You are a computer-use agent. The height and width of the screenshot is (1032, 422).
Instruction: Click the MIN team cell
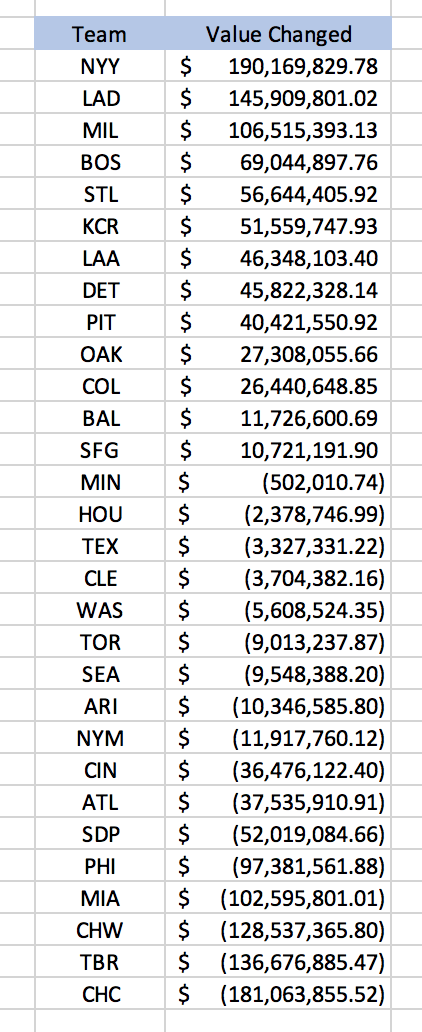tap(100, 482)
